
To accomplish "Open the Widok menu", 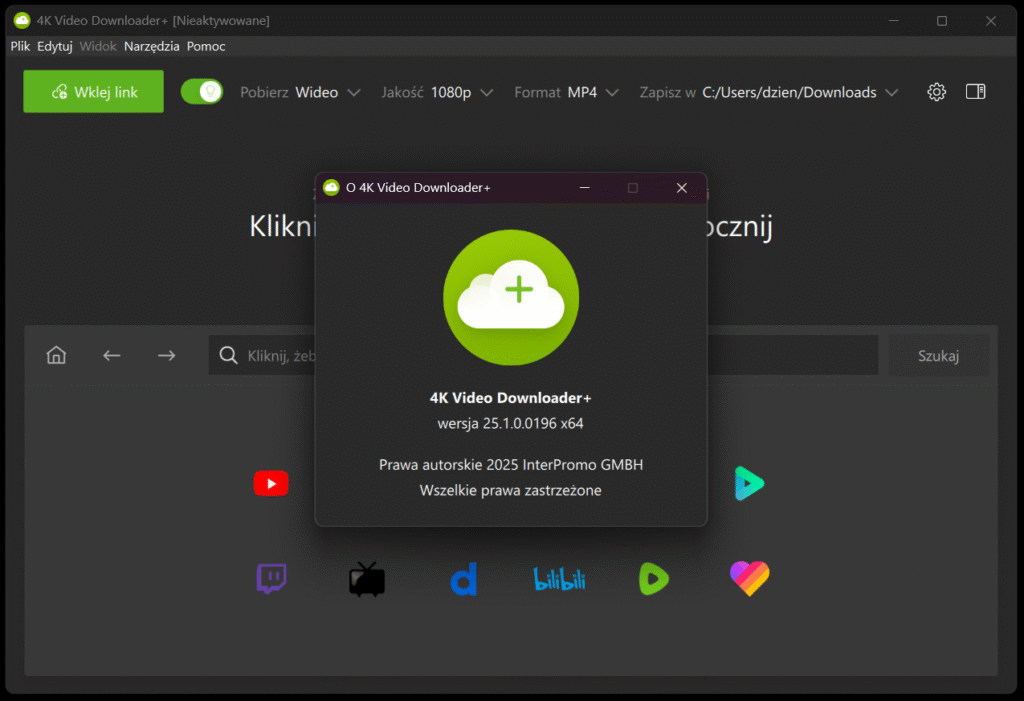I will tap(98, 46).
